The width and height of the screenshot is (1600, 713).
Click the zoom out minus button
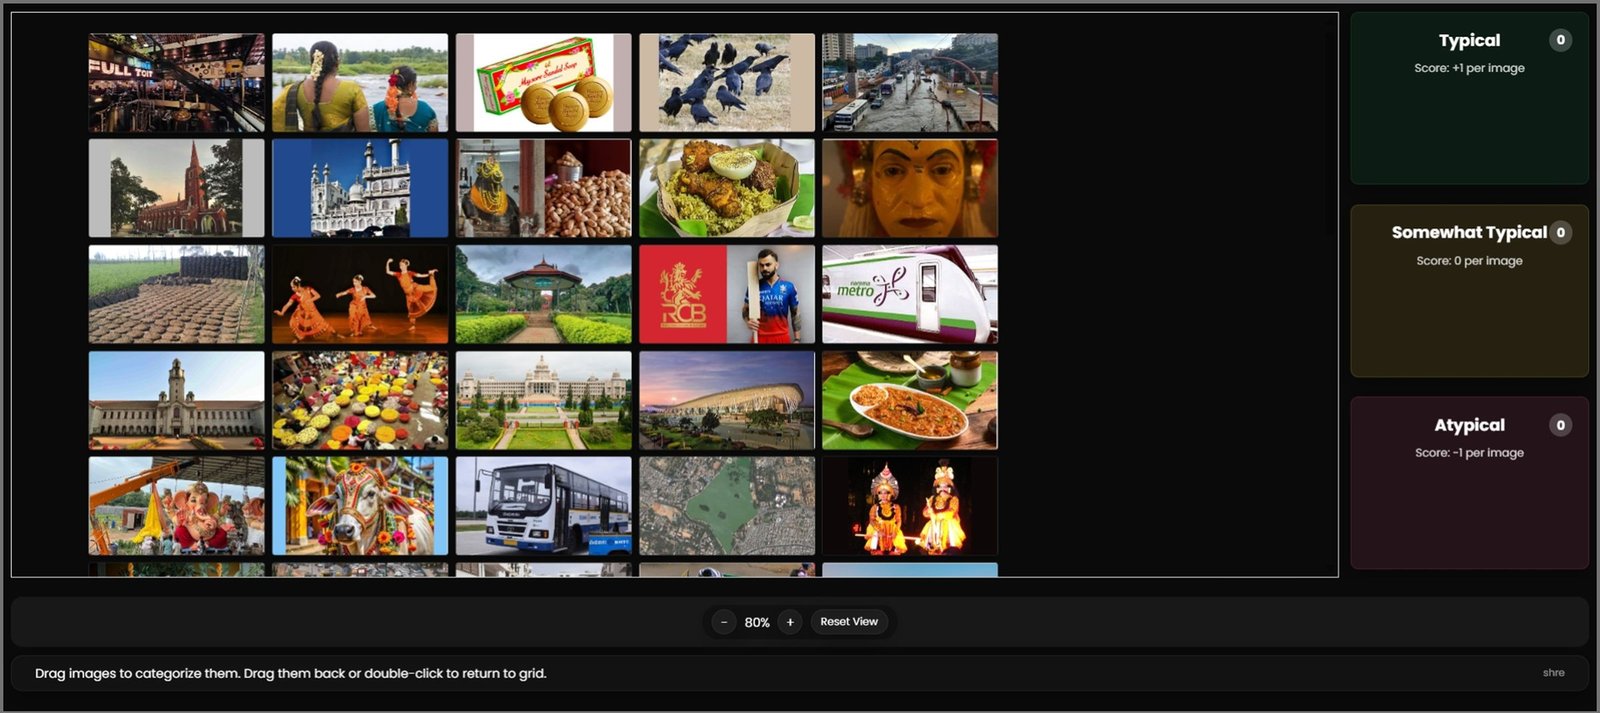pyautogui.click(x=724, y=622)
